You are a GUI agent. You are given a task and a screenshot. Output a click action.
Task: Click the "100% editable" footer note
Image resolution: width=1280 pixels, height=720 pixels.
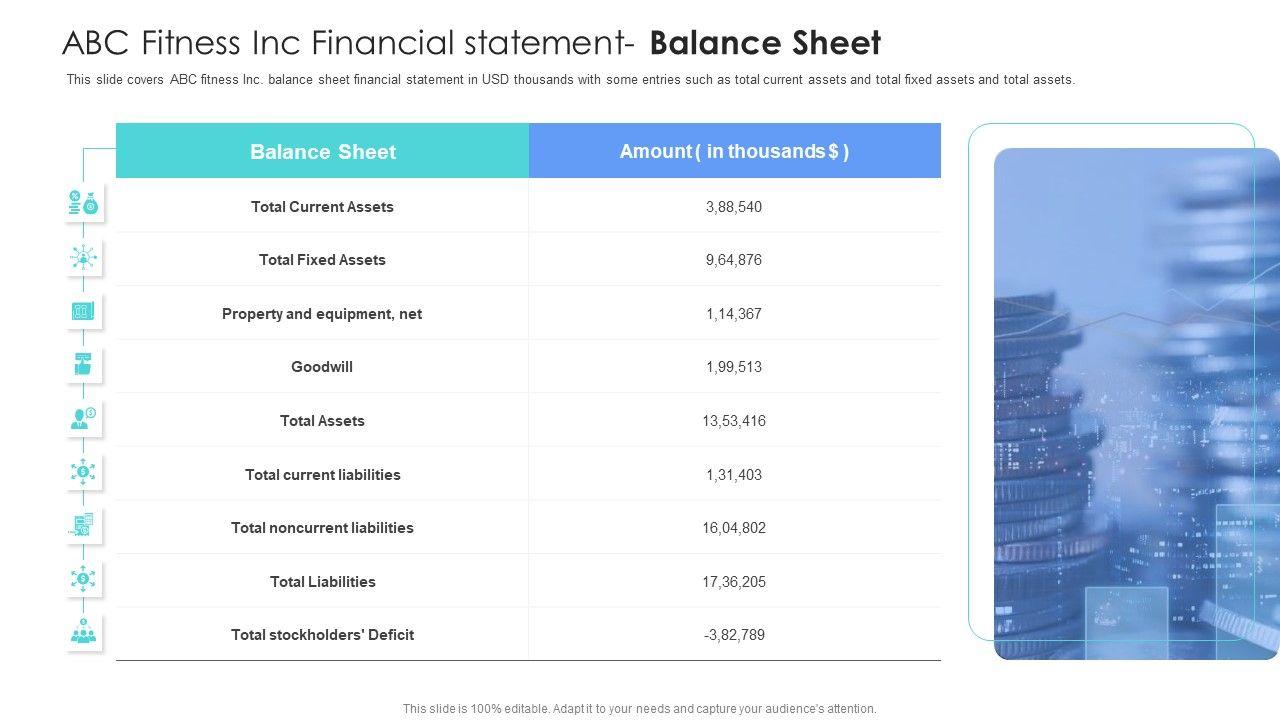tap(639, 709)
